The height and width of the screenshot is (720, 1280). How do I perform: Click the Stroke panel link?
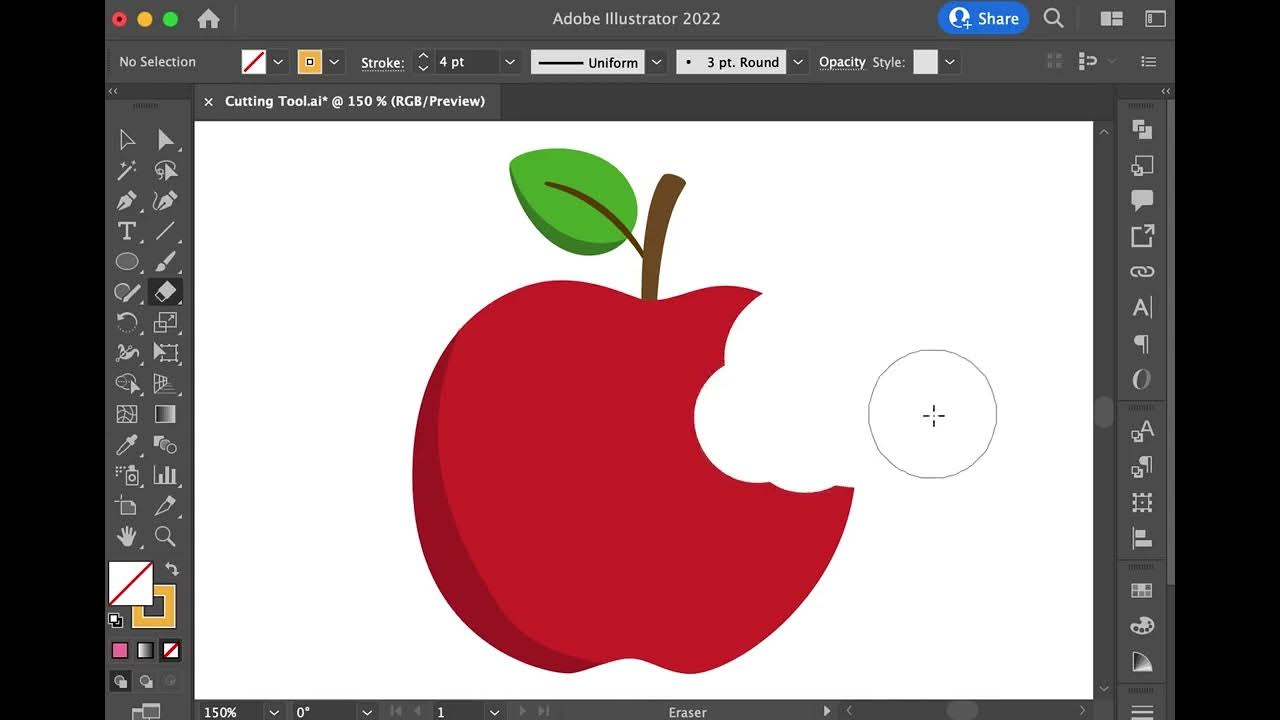(383, 62)
